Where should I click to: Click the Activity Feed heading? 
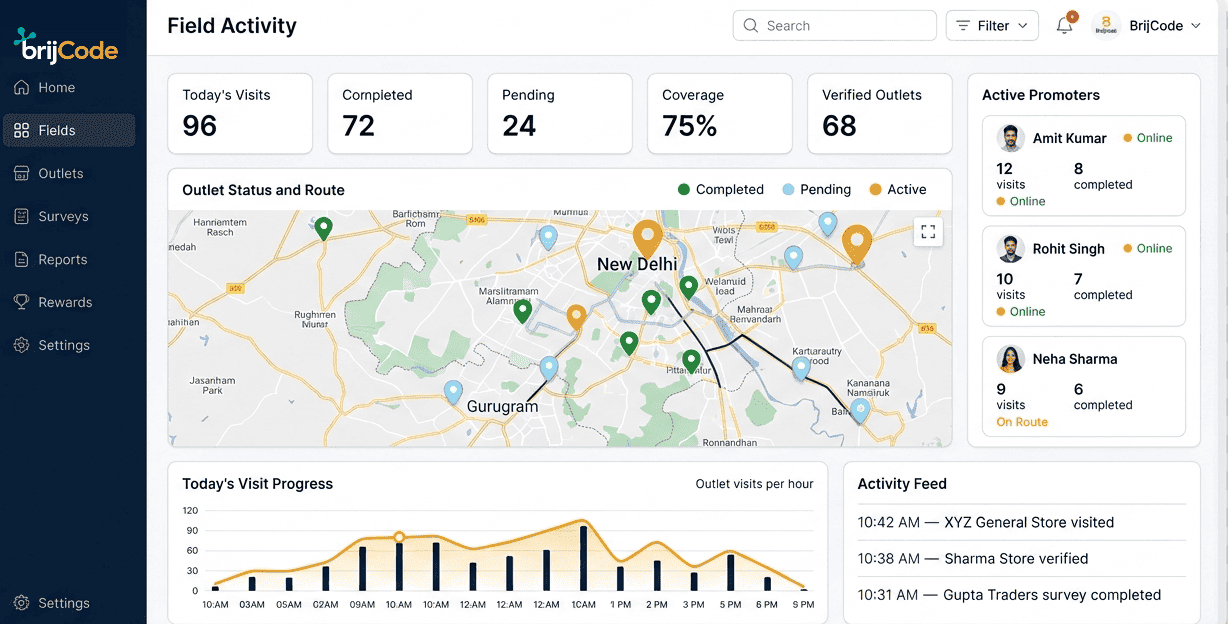(902, 484)
